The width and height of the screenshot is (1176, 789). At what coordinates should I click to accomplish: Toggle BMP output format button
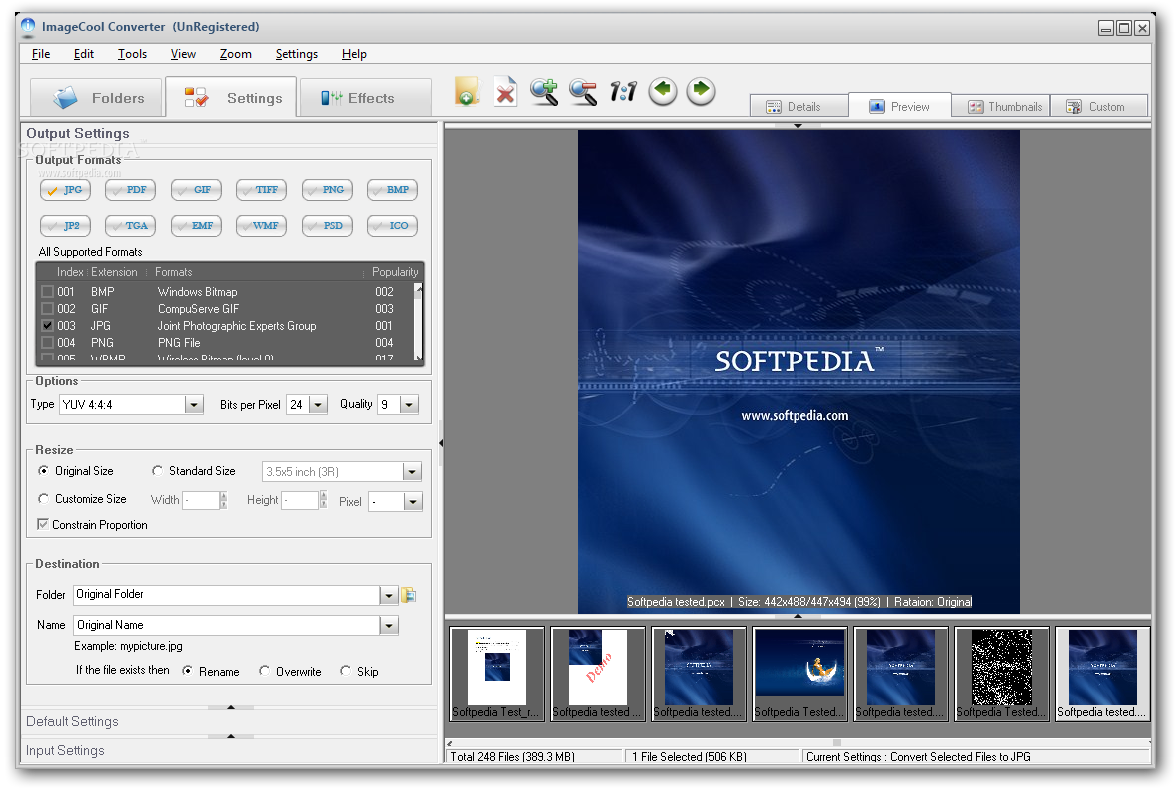click(x=392, y=190)
